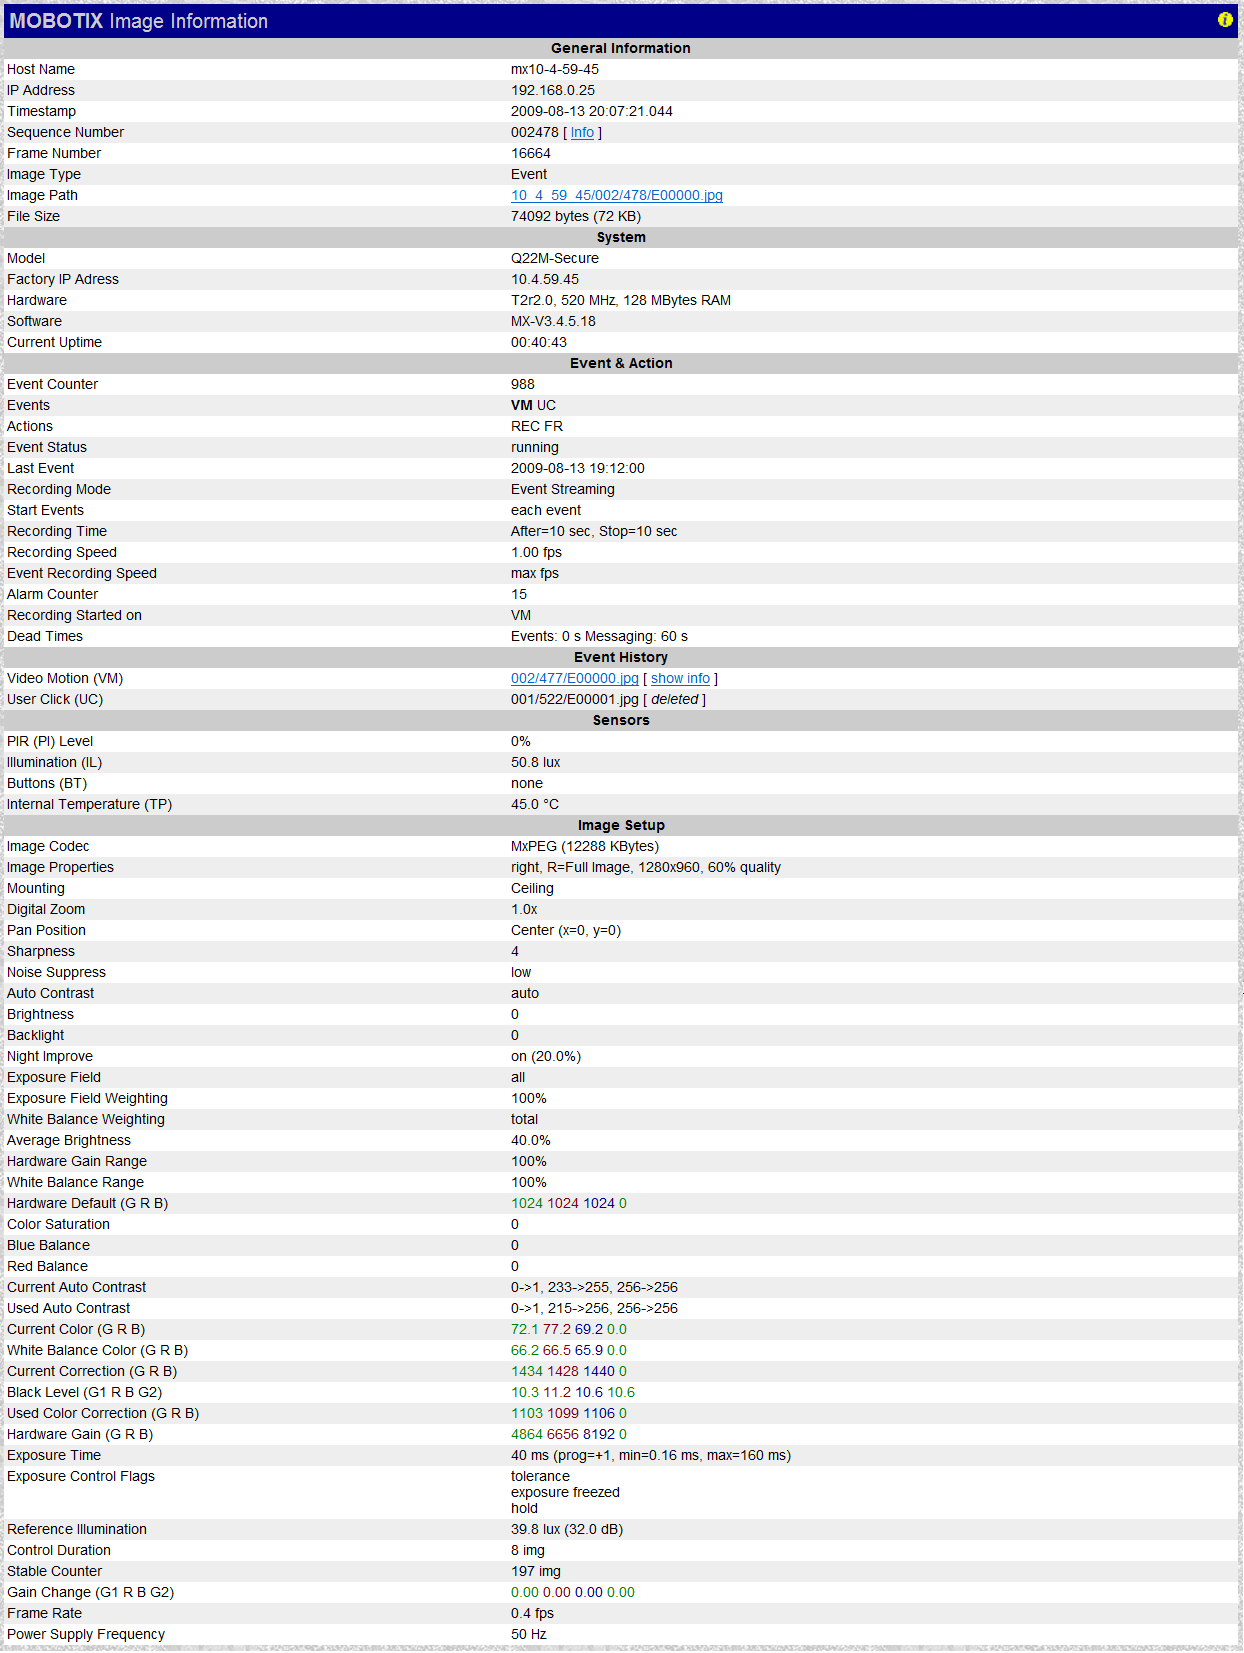Image resolution: width=1244 pixels, height=1653 pixels.
Task: Click the System section header
Action: tap(621, 237)
